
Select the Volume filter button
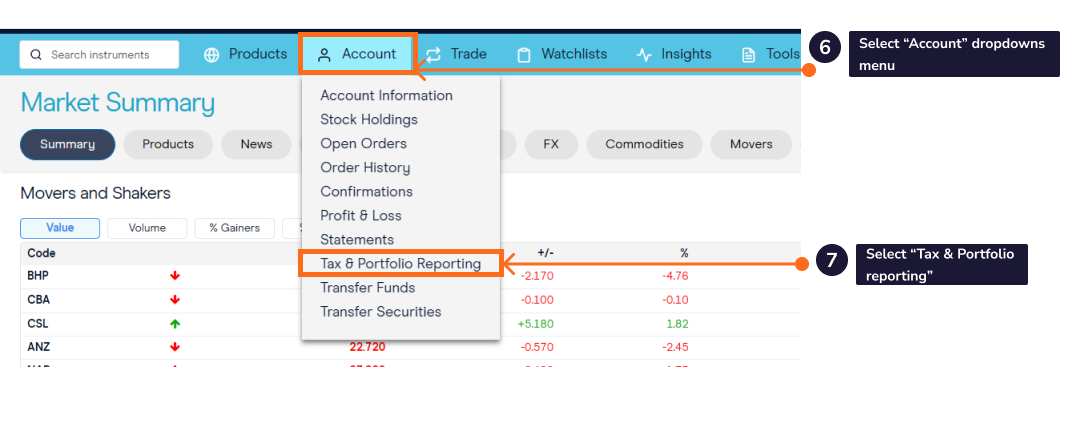tap(147, 228)
